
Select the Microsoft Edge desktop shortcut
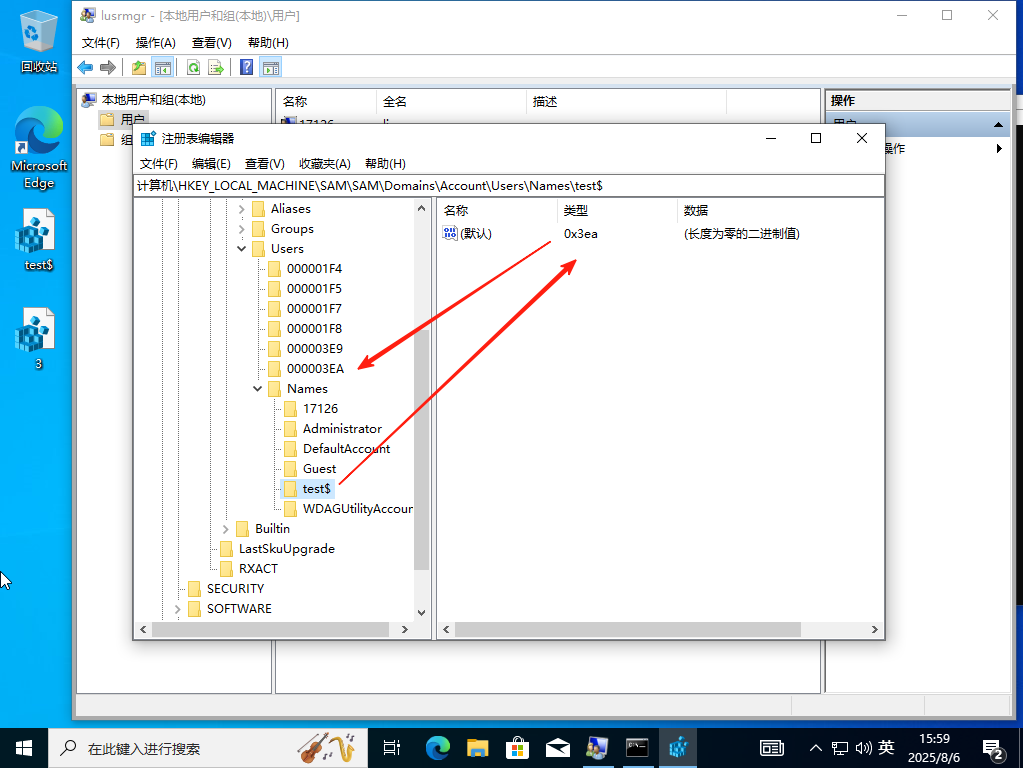coord(38,147)
